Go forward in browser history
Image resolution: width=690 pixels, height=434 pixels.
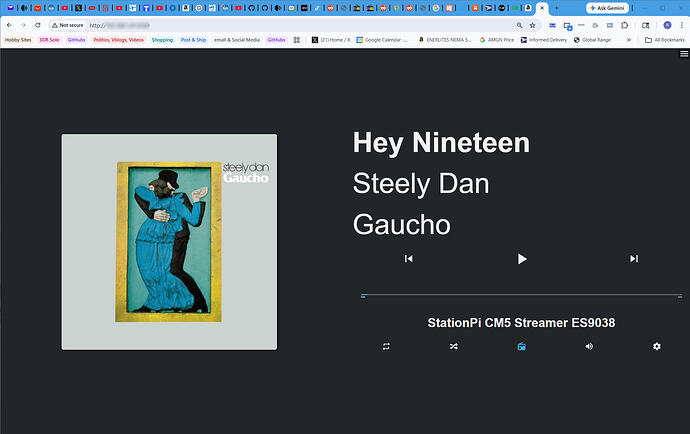[23, 26]
